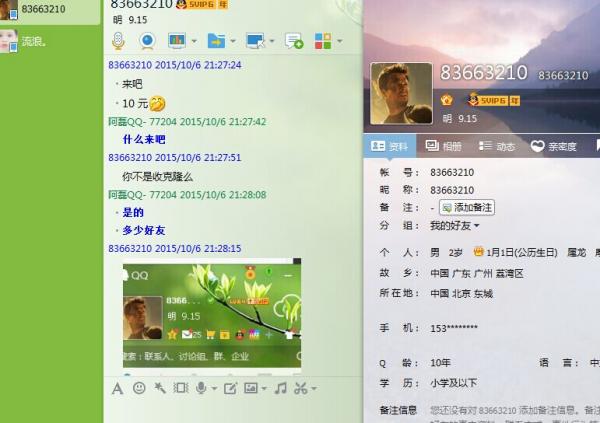Expand the send picture dropdown arrow
Viewport: 600px width, 423px height.
[264, 389]
